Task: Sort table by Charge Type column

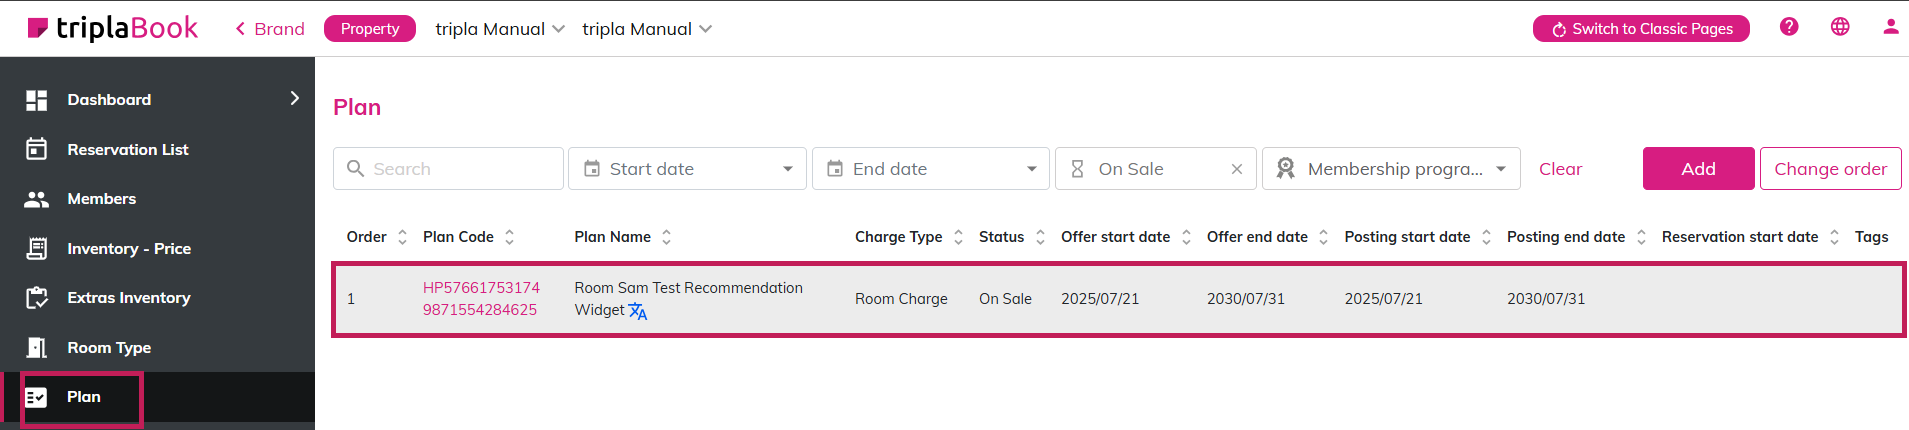Action: pos(958,237)
